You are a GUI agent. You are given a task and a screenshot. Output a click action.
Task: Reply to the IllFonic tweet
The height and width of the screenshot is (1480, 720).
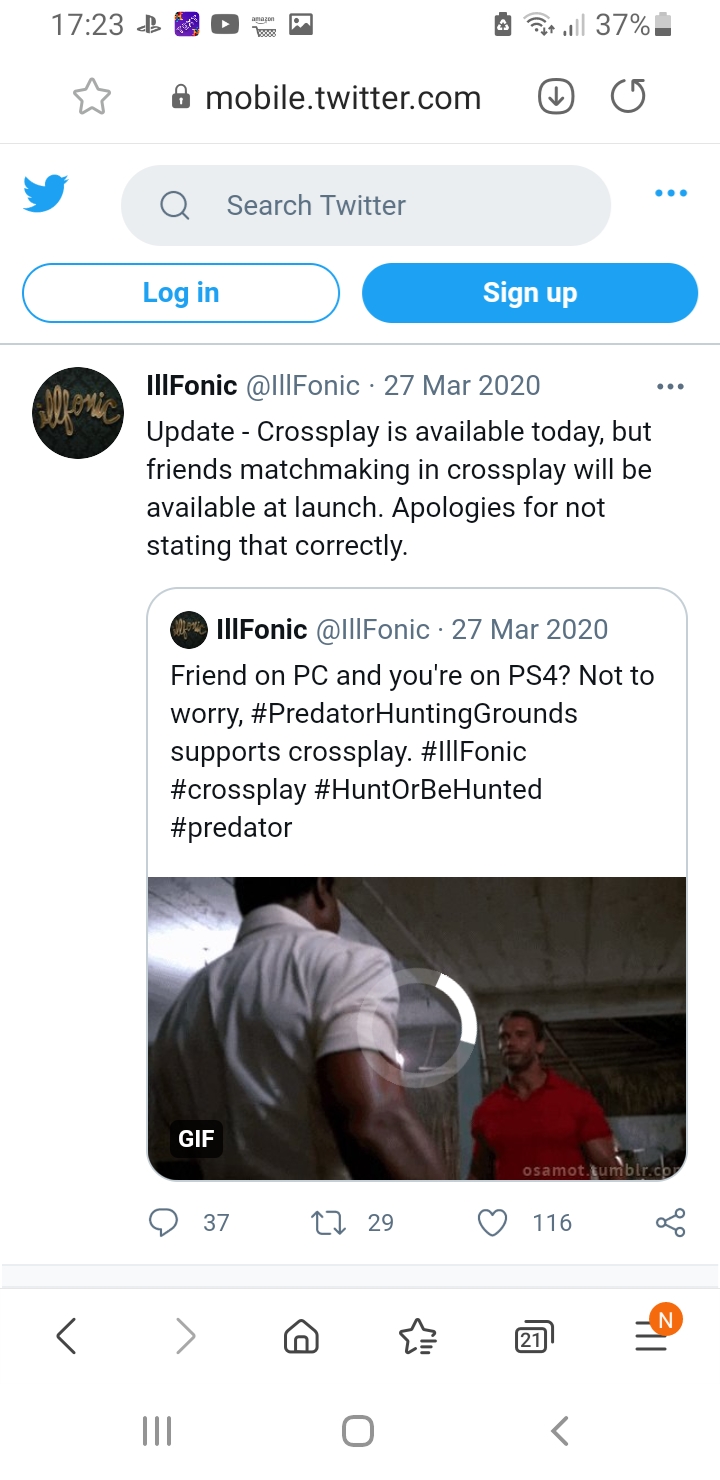click(163, 1222)
